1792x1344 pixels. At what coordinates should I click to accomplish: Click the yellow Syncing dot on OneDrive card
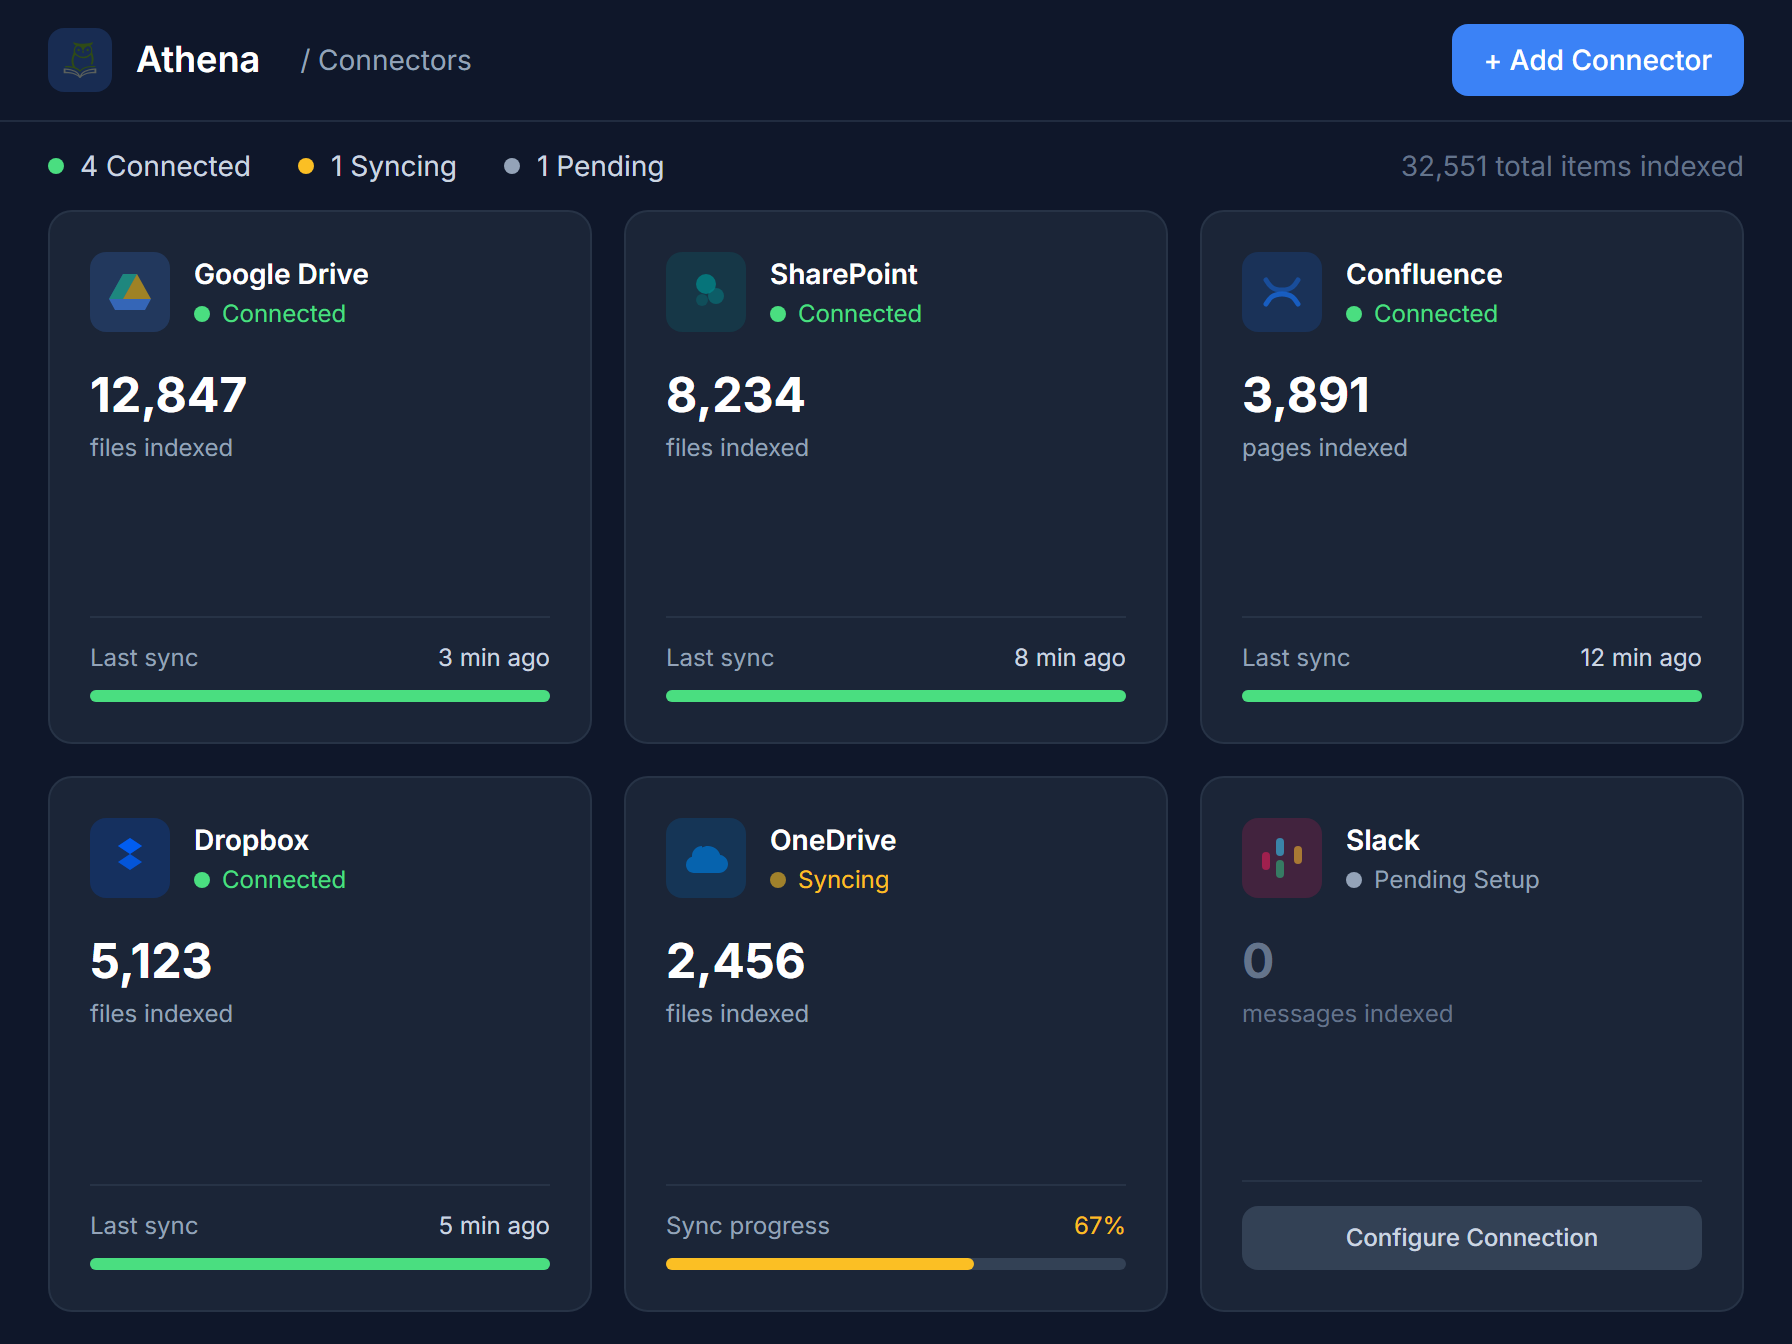click(x=779, y=880)
